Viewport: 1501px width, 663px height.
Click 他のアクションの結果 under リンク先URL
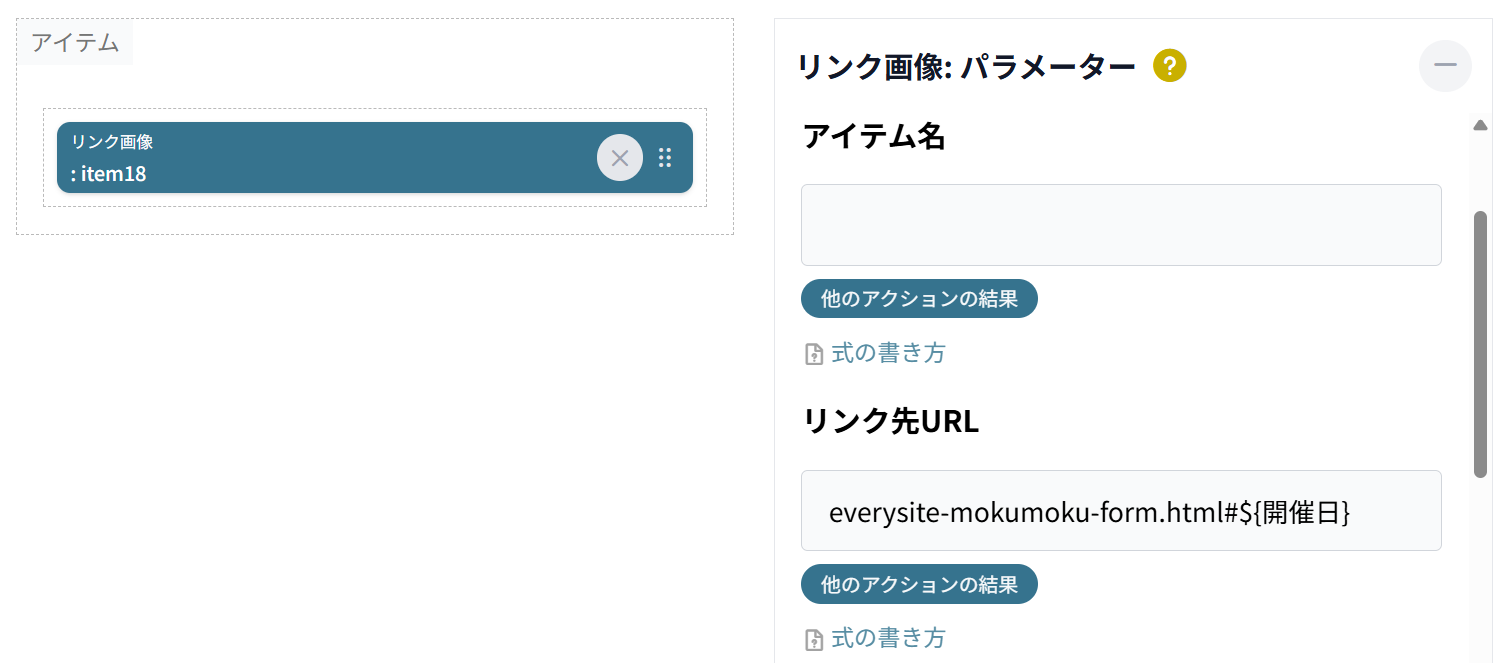click(x=919, y=584)
